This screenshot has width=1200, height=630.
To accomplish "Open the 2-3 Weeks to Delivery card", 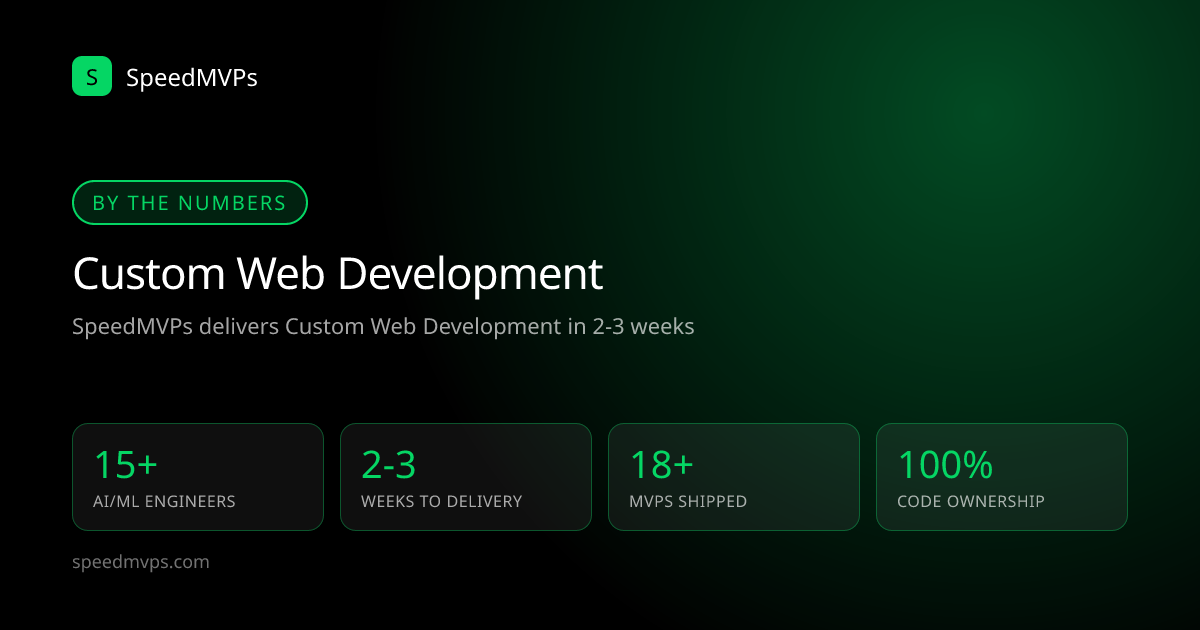I will (466, 477).
